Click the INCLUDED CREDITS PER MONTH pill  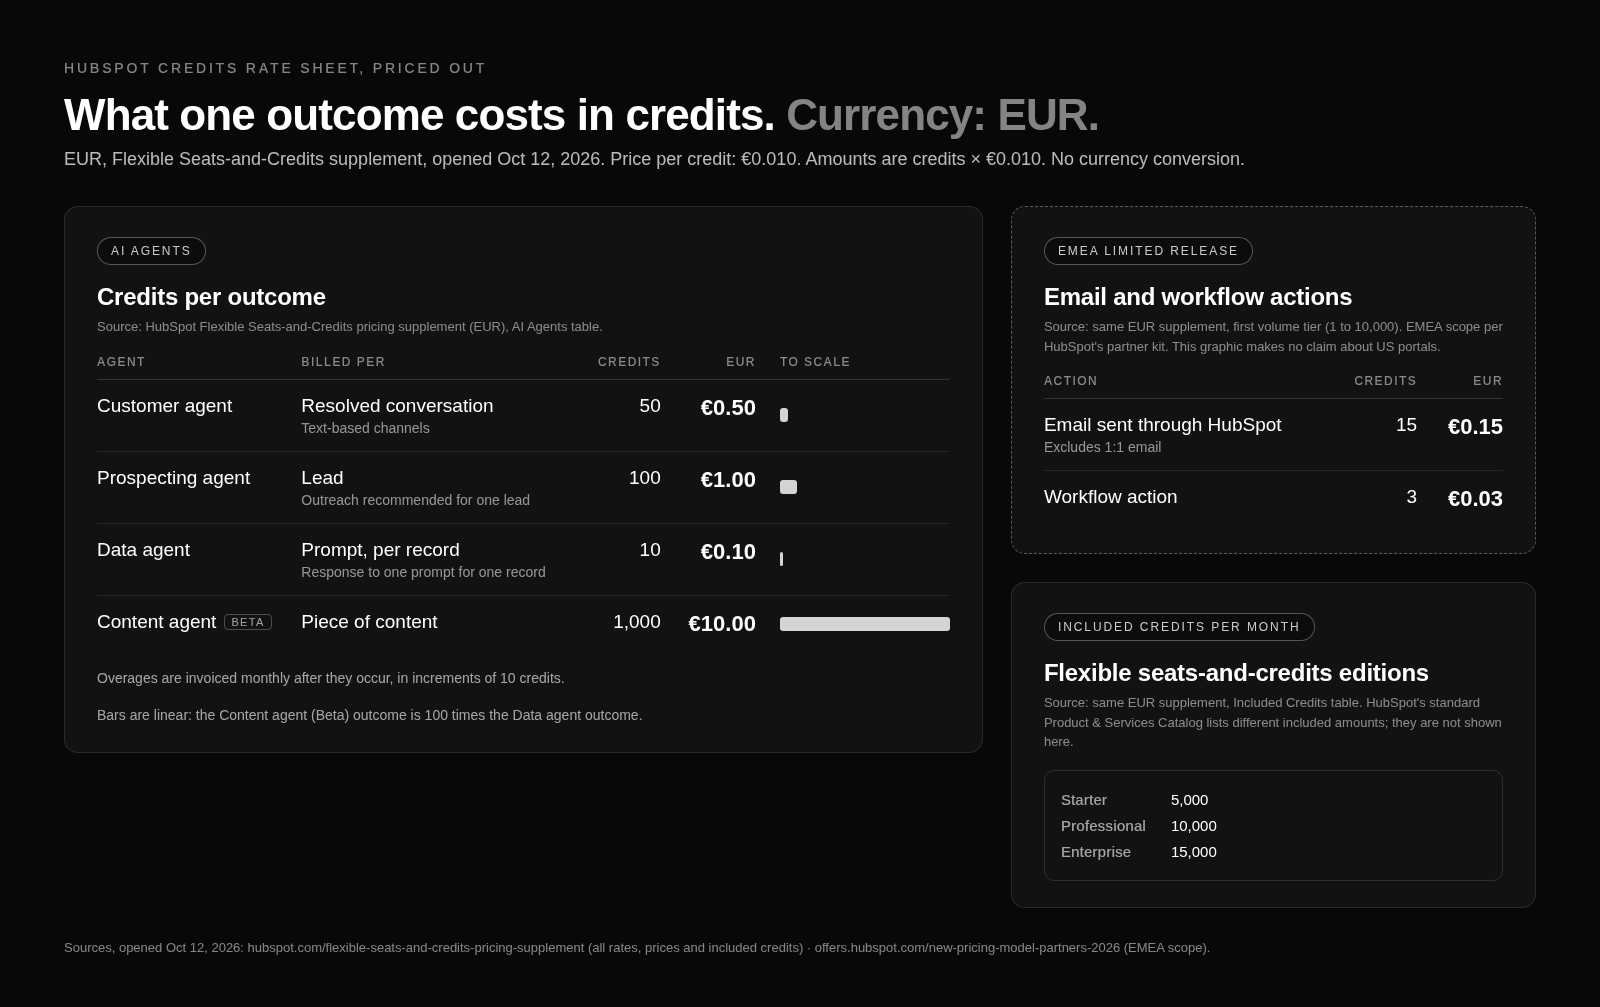click(1179, 627)
